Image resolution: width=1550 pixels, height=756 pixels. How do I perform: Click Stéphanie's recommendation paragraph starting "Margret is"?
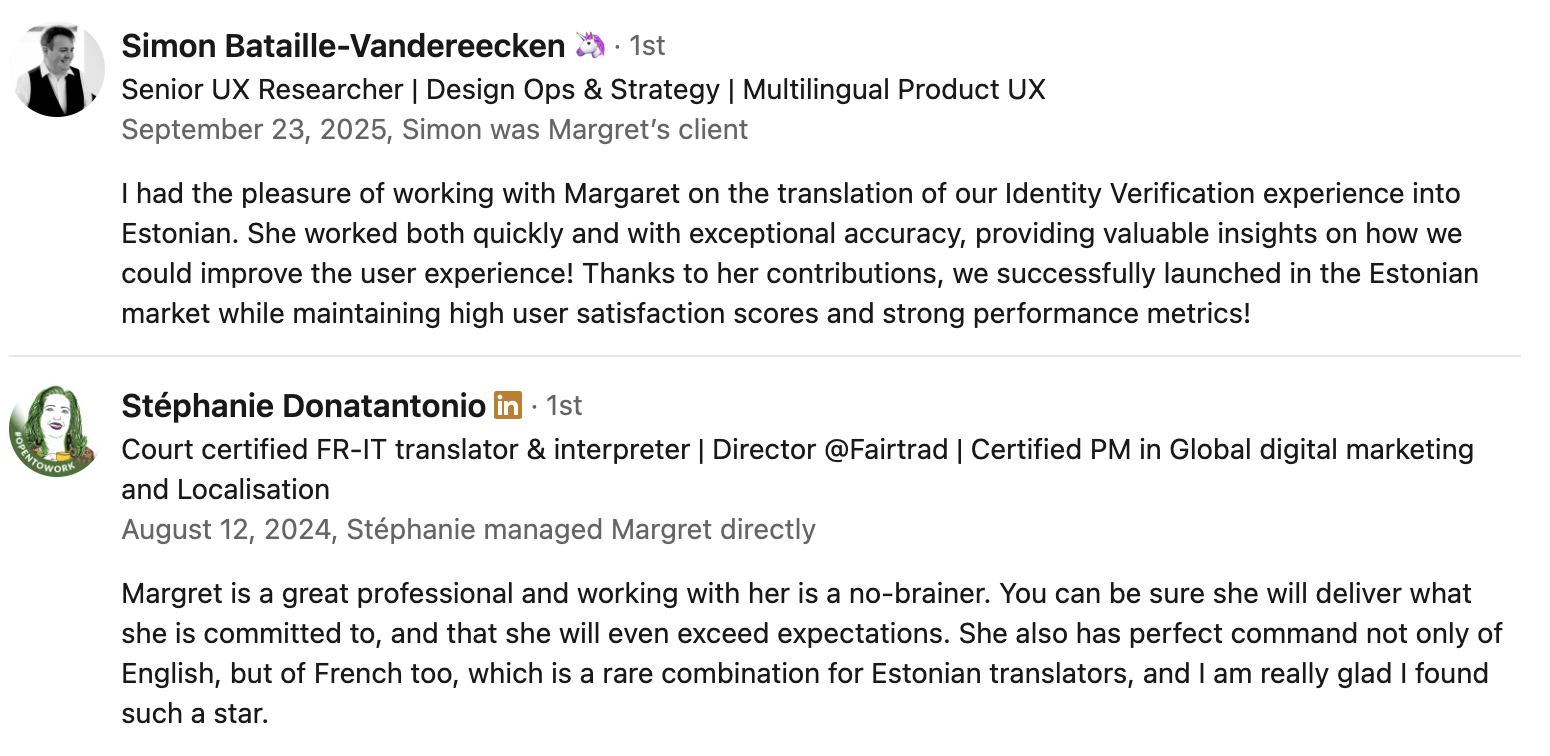(810, 653)
